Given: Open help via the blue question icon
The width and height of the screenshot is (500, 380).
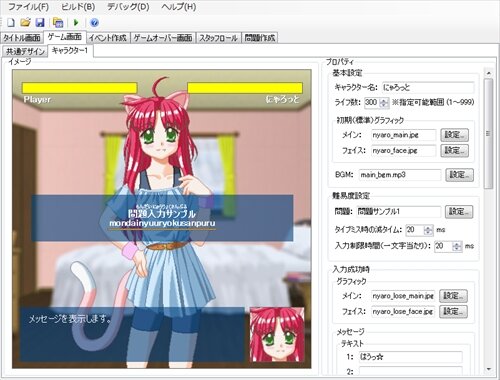Looking at the screenshot, I should pos(94,23).
